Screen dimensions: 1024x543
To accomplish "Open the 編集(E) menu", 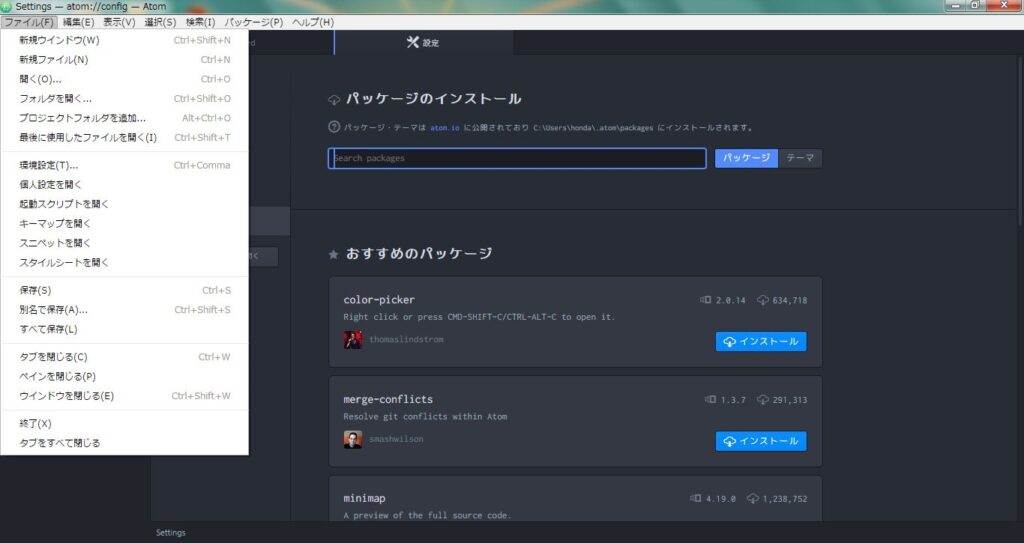I will [x=78, y=22].
